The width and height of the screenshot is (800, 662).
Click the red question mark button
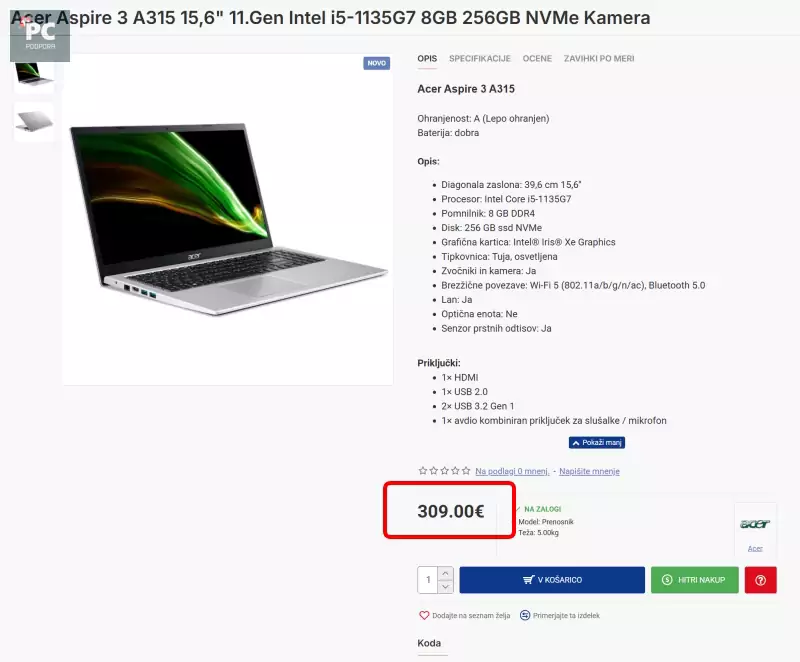click(x=760, y=580)
